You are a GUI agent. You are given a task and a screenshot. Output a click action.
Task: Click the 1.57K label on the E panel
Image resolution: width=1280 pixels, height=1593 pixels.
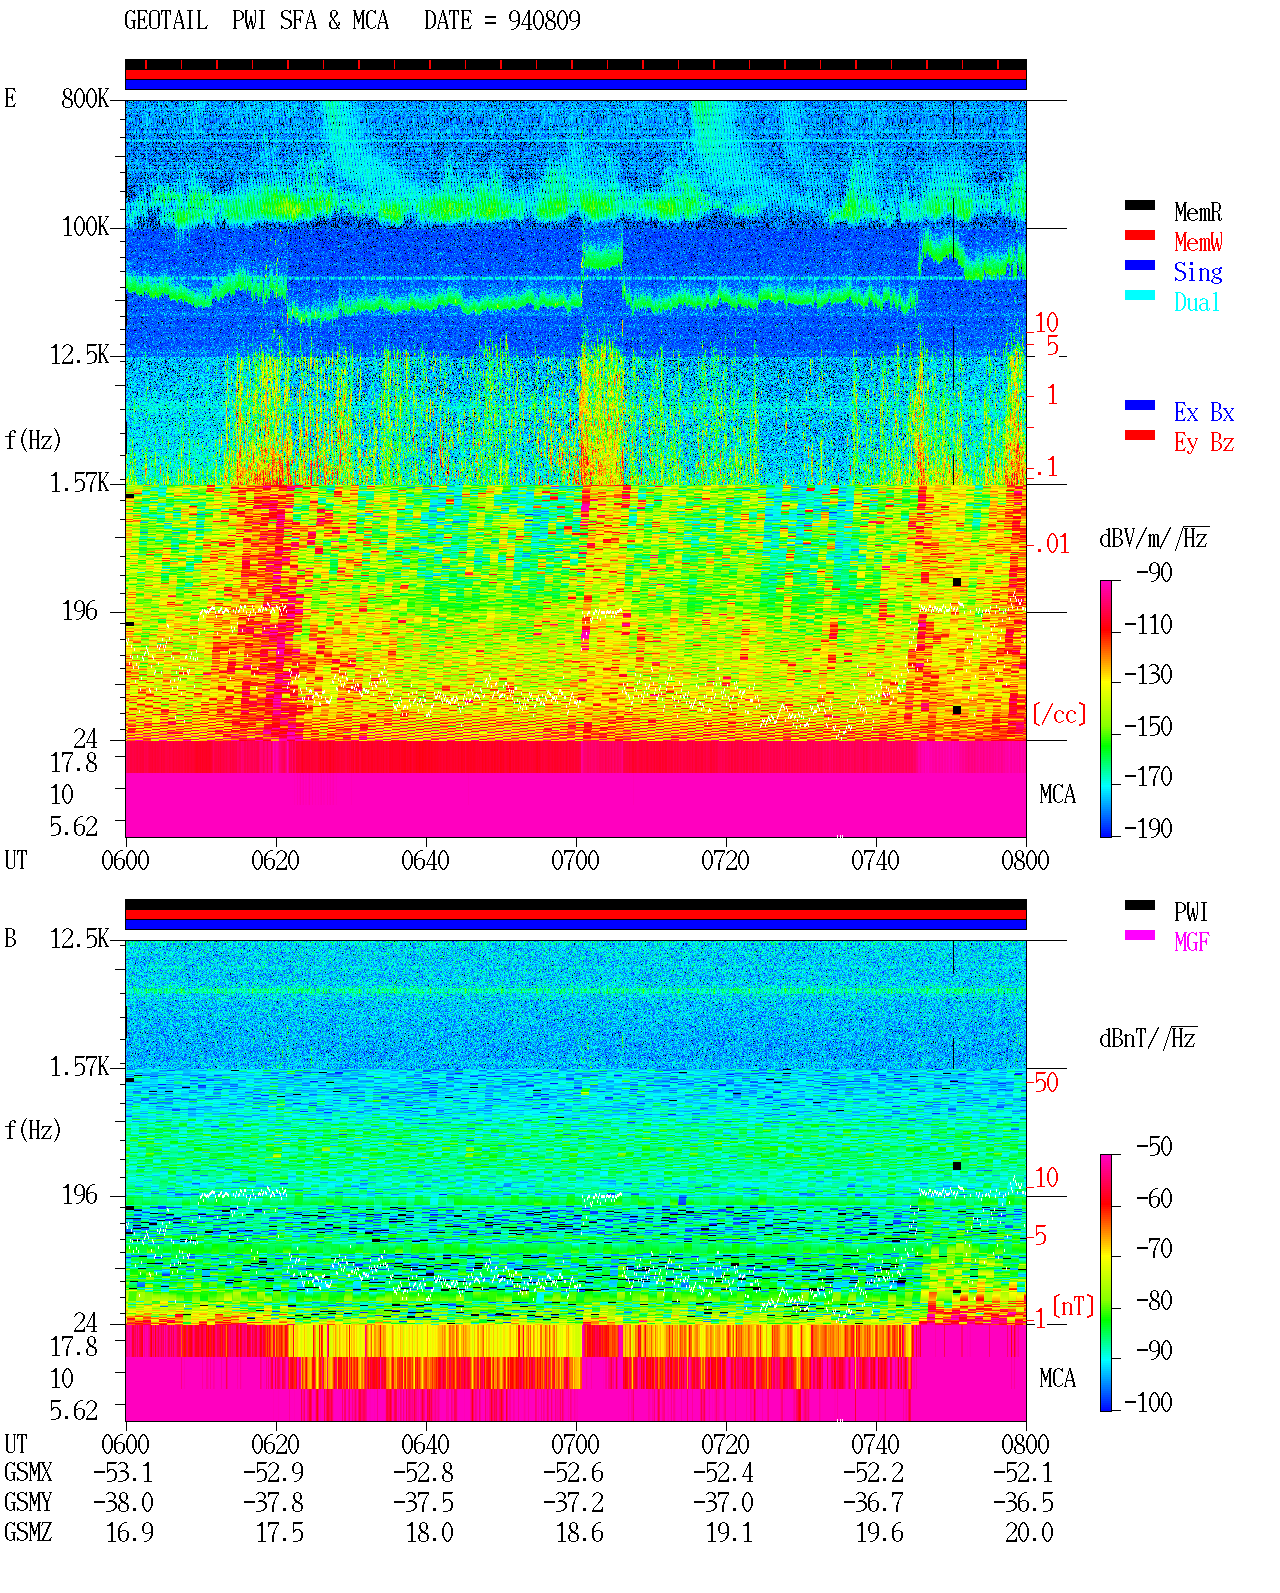(x=79, y=483)
